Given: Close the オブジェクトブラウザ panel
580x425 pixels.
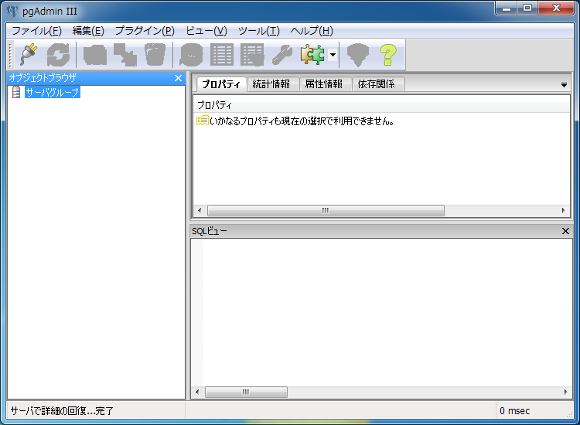Looking at the screenshot, I should (178, 78).
